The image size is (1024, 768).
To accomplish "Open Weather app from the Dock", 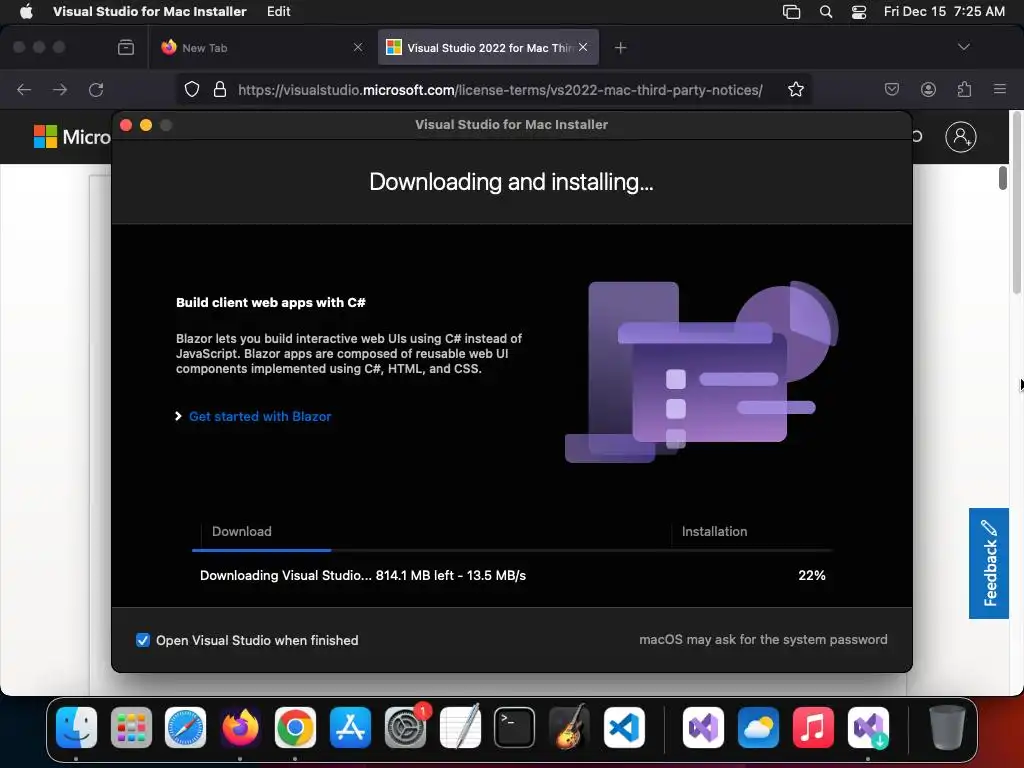I will (758, 727).
